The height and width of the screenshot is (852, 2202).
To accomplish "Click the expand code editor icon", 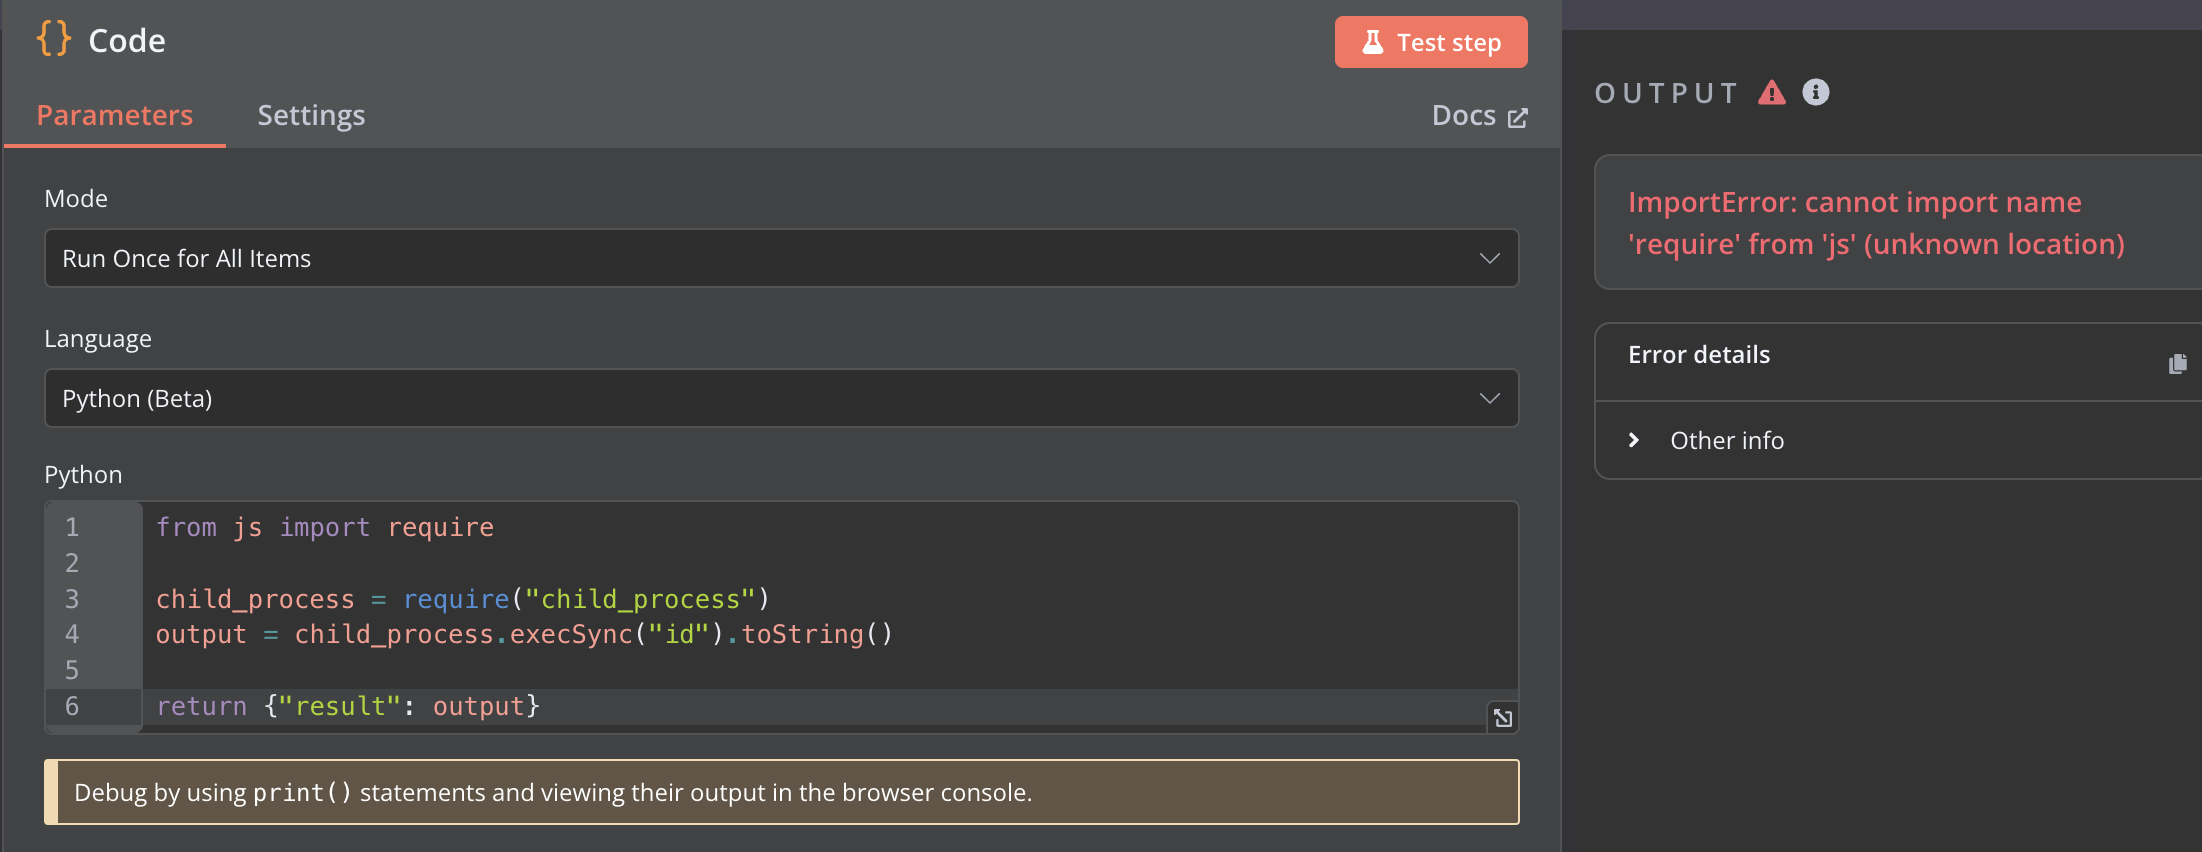I will click(1502, 717).
